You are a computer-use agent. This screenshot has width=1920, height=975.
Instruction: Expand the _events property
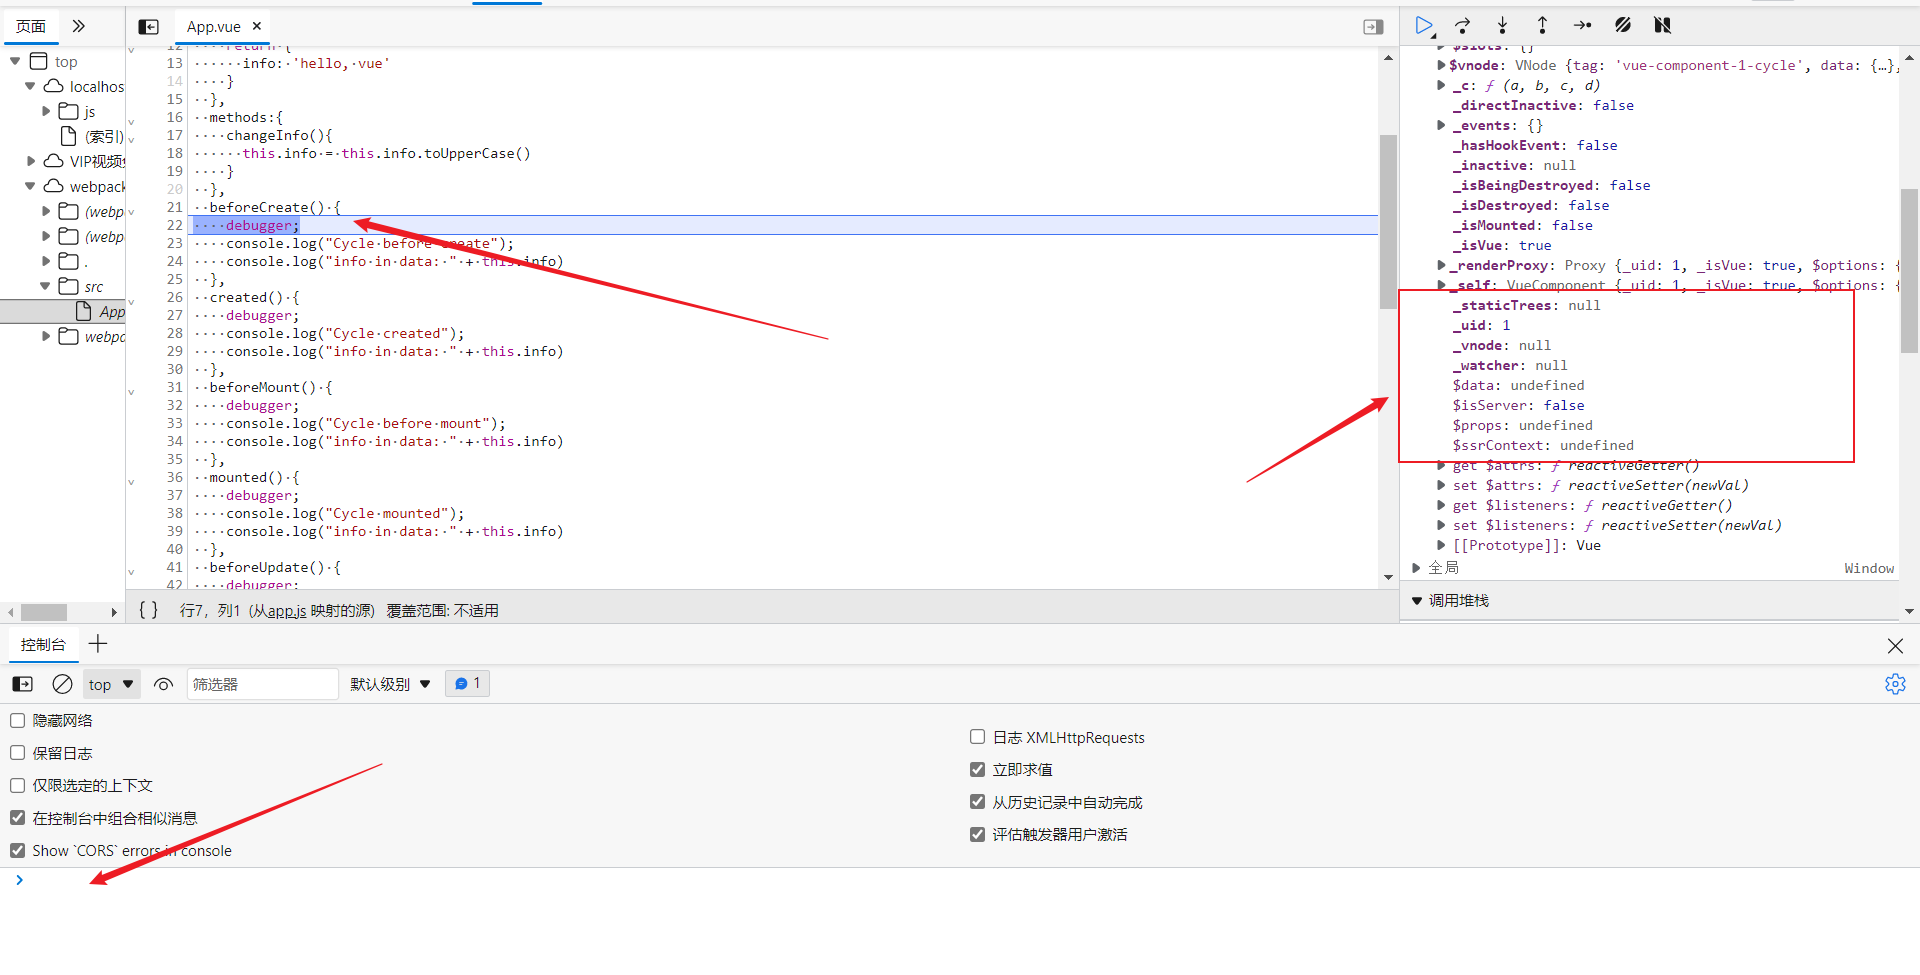[x=1441, y=126]
